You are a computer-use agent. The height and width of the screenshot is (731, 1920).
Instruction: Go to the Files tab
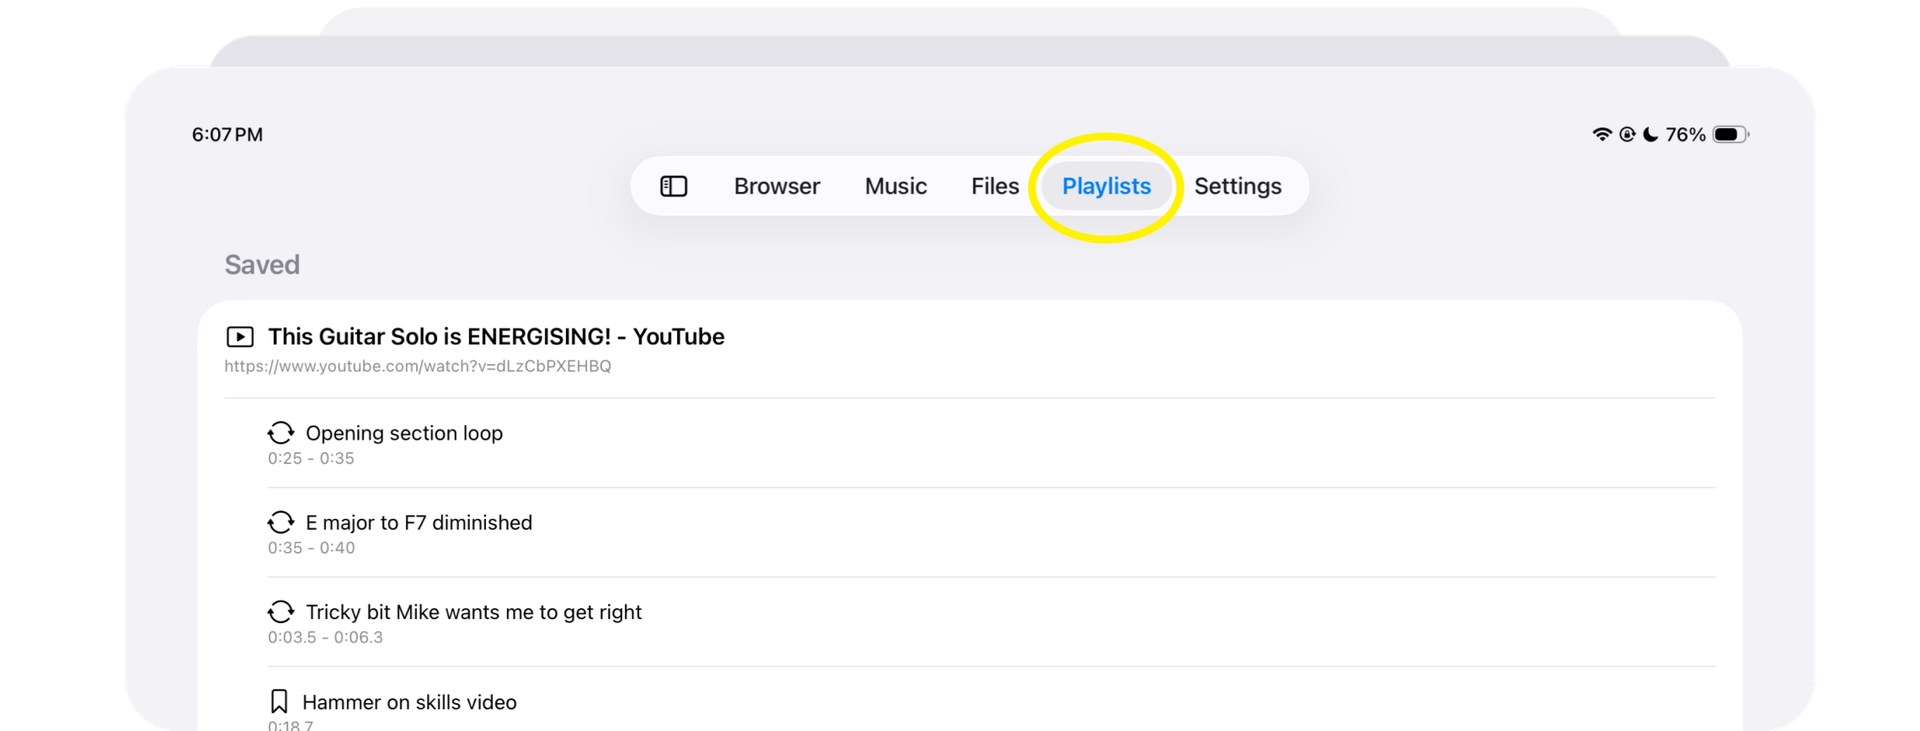[994, 186]
